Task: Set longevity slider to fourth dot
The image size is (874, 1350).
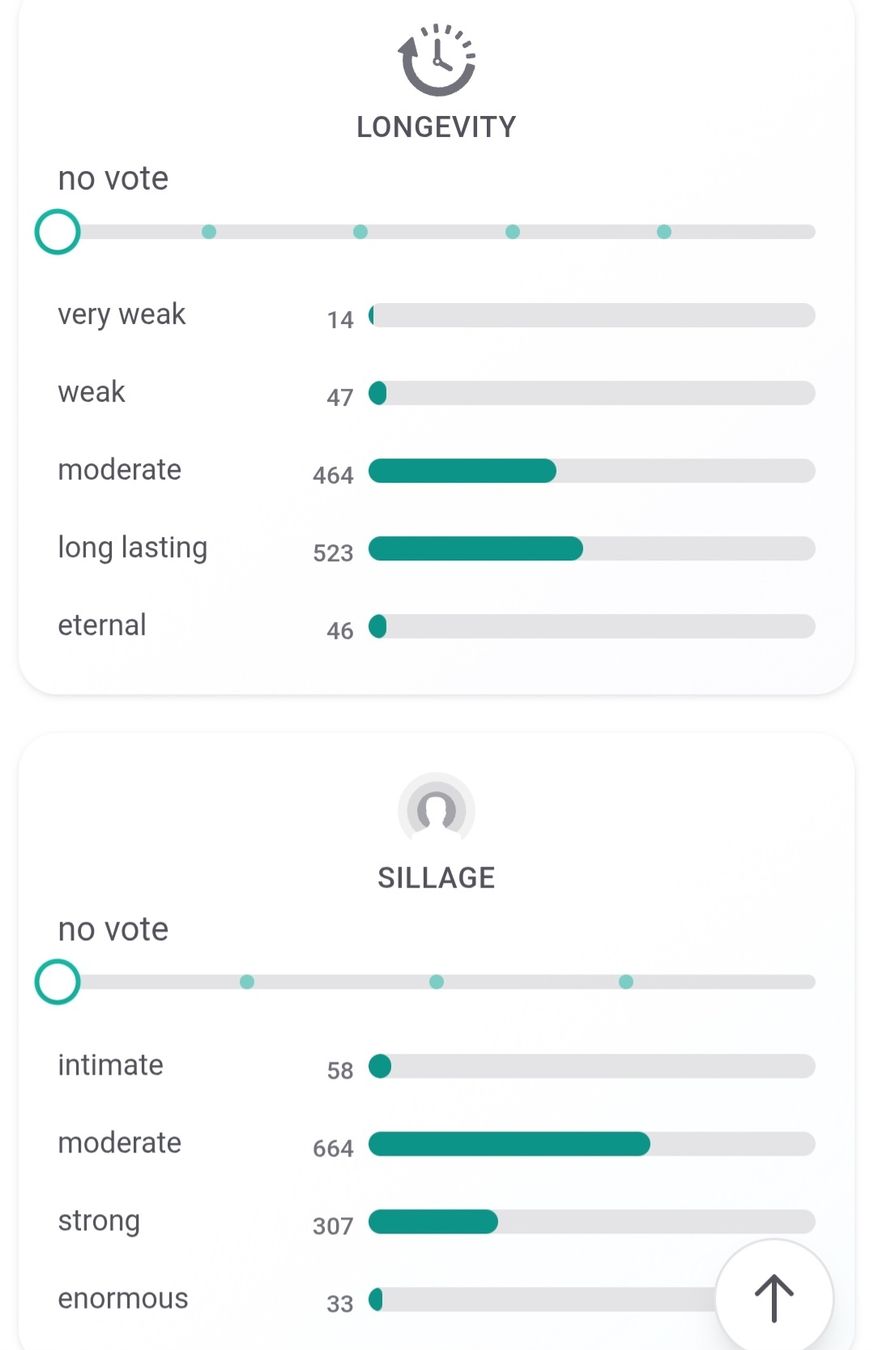Action: [x=664, y=232]
